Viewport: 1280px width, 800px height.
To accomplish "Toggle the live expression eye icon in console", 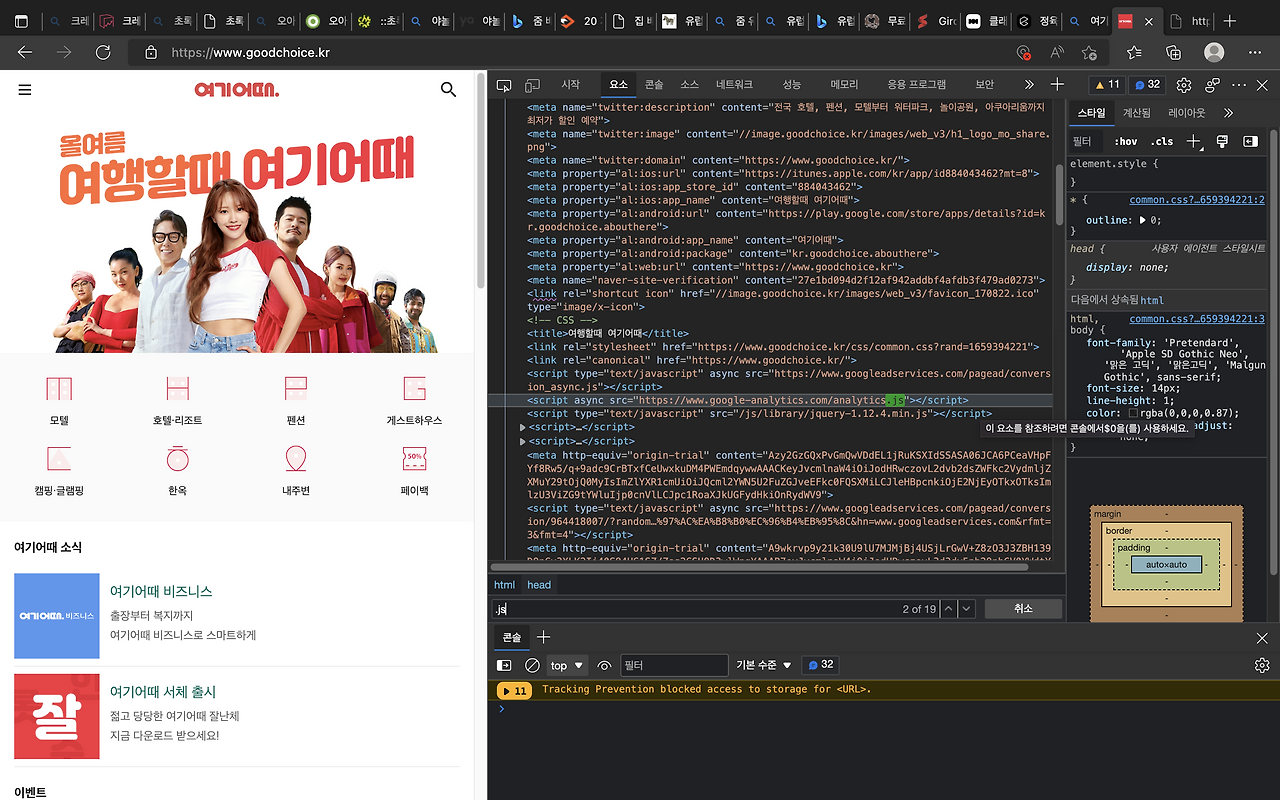I will point(607,664).
